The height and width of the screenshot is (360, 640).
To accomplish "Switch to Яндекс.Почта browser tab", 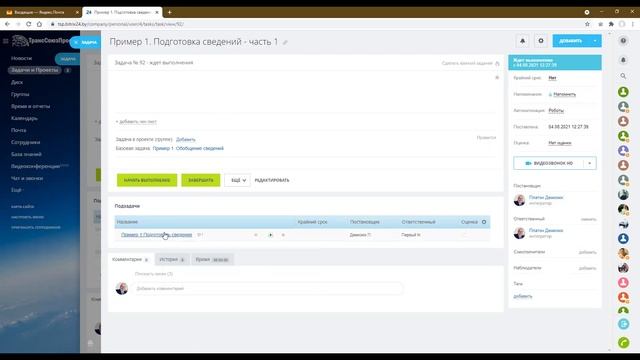I will click(41, 12).
